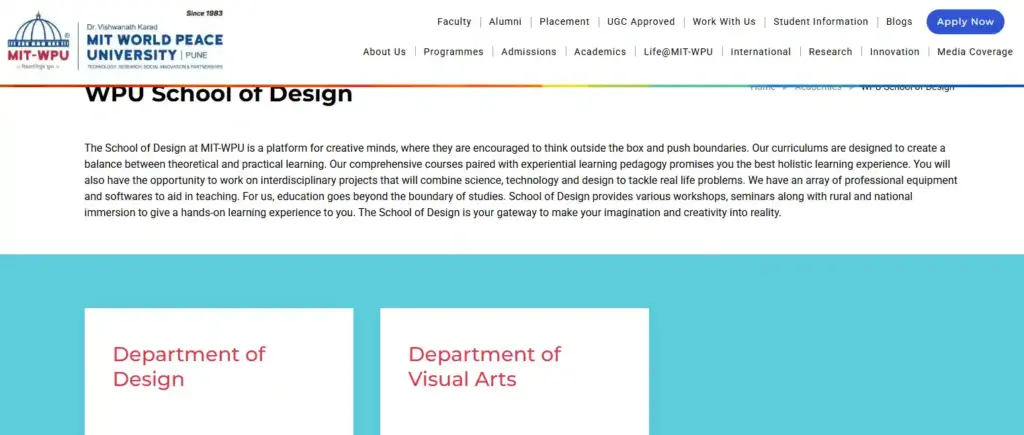Go to the Alumni page
This screenshot has height=435, width=1024.
click(x=505, y=22)
